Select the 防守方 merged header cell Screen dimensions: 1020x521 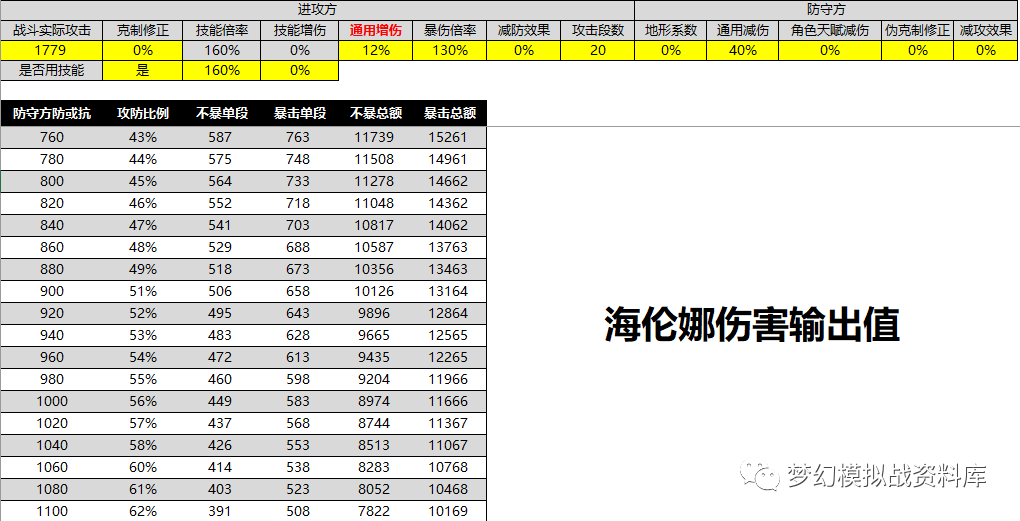(x=827, y=10)
